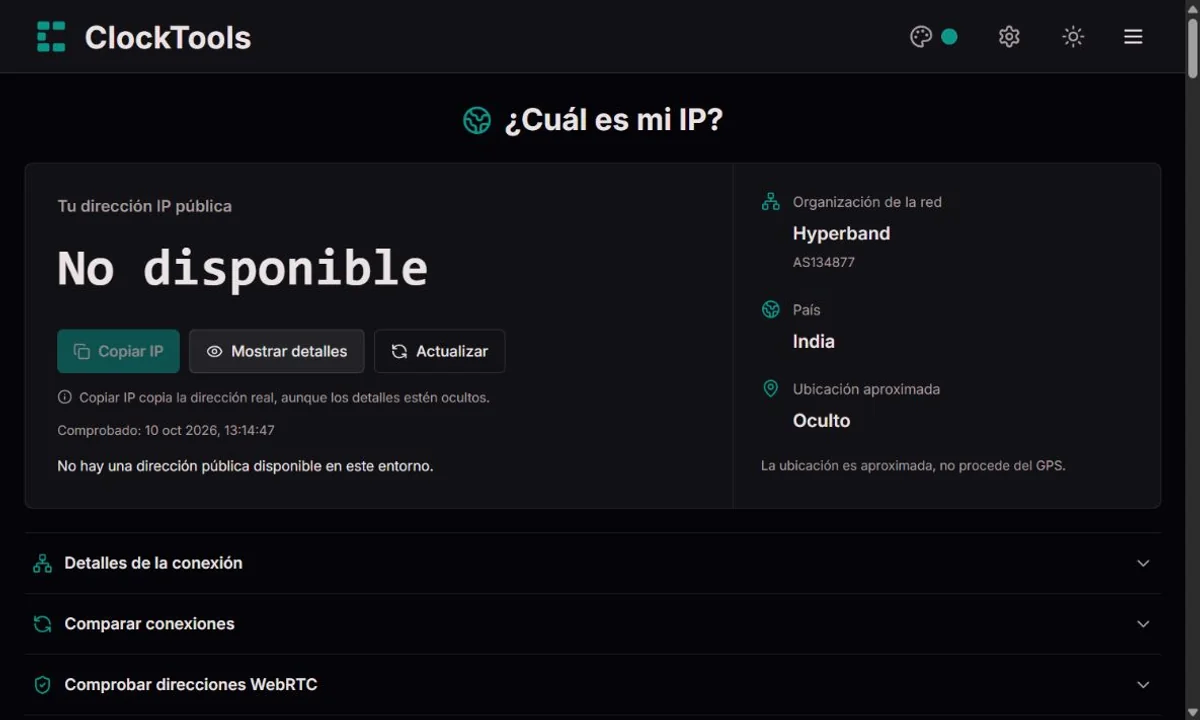This screenshot has width=1200, height=720.
Task: Click the 'India' country value
Action: pyautogui.click(x=814, y=341)
